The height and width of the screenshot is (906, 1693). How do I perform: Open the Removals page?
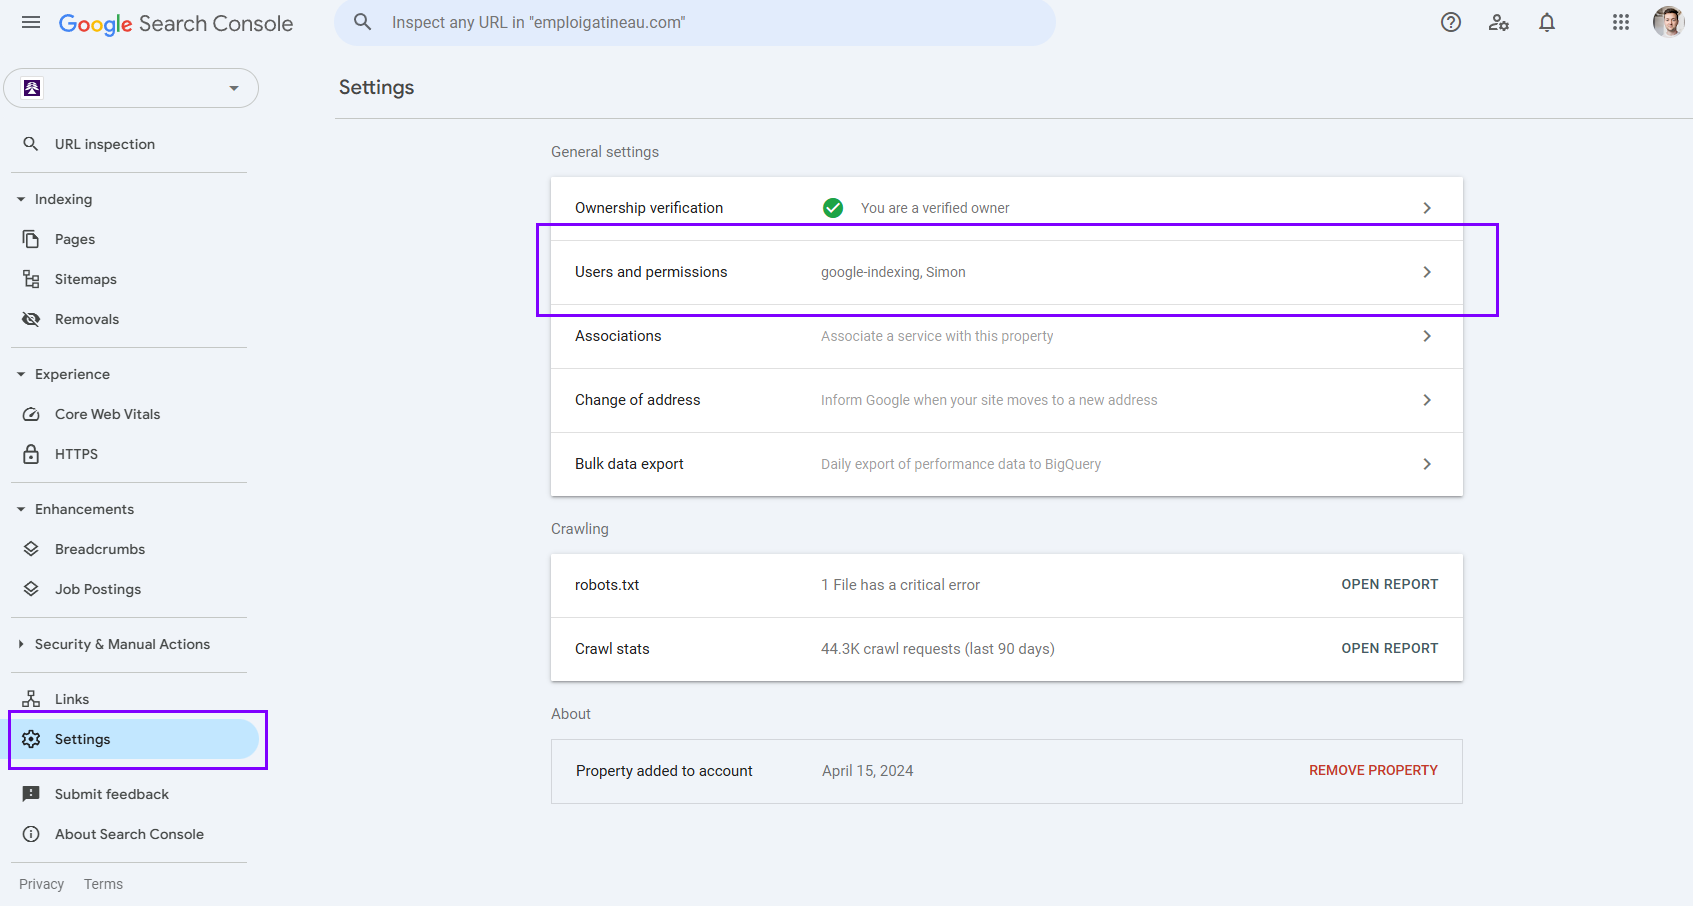tap(86, 319)
